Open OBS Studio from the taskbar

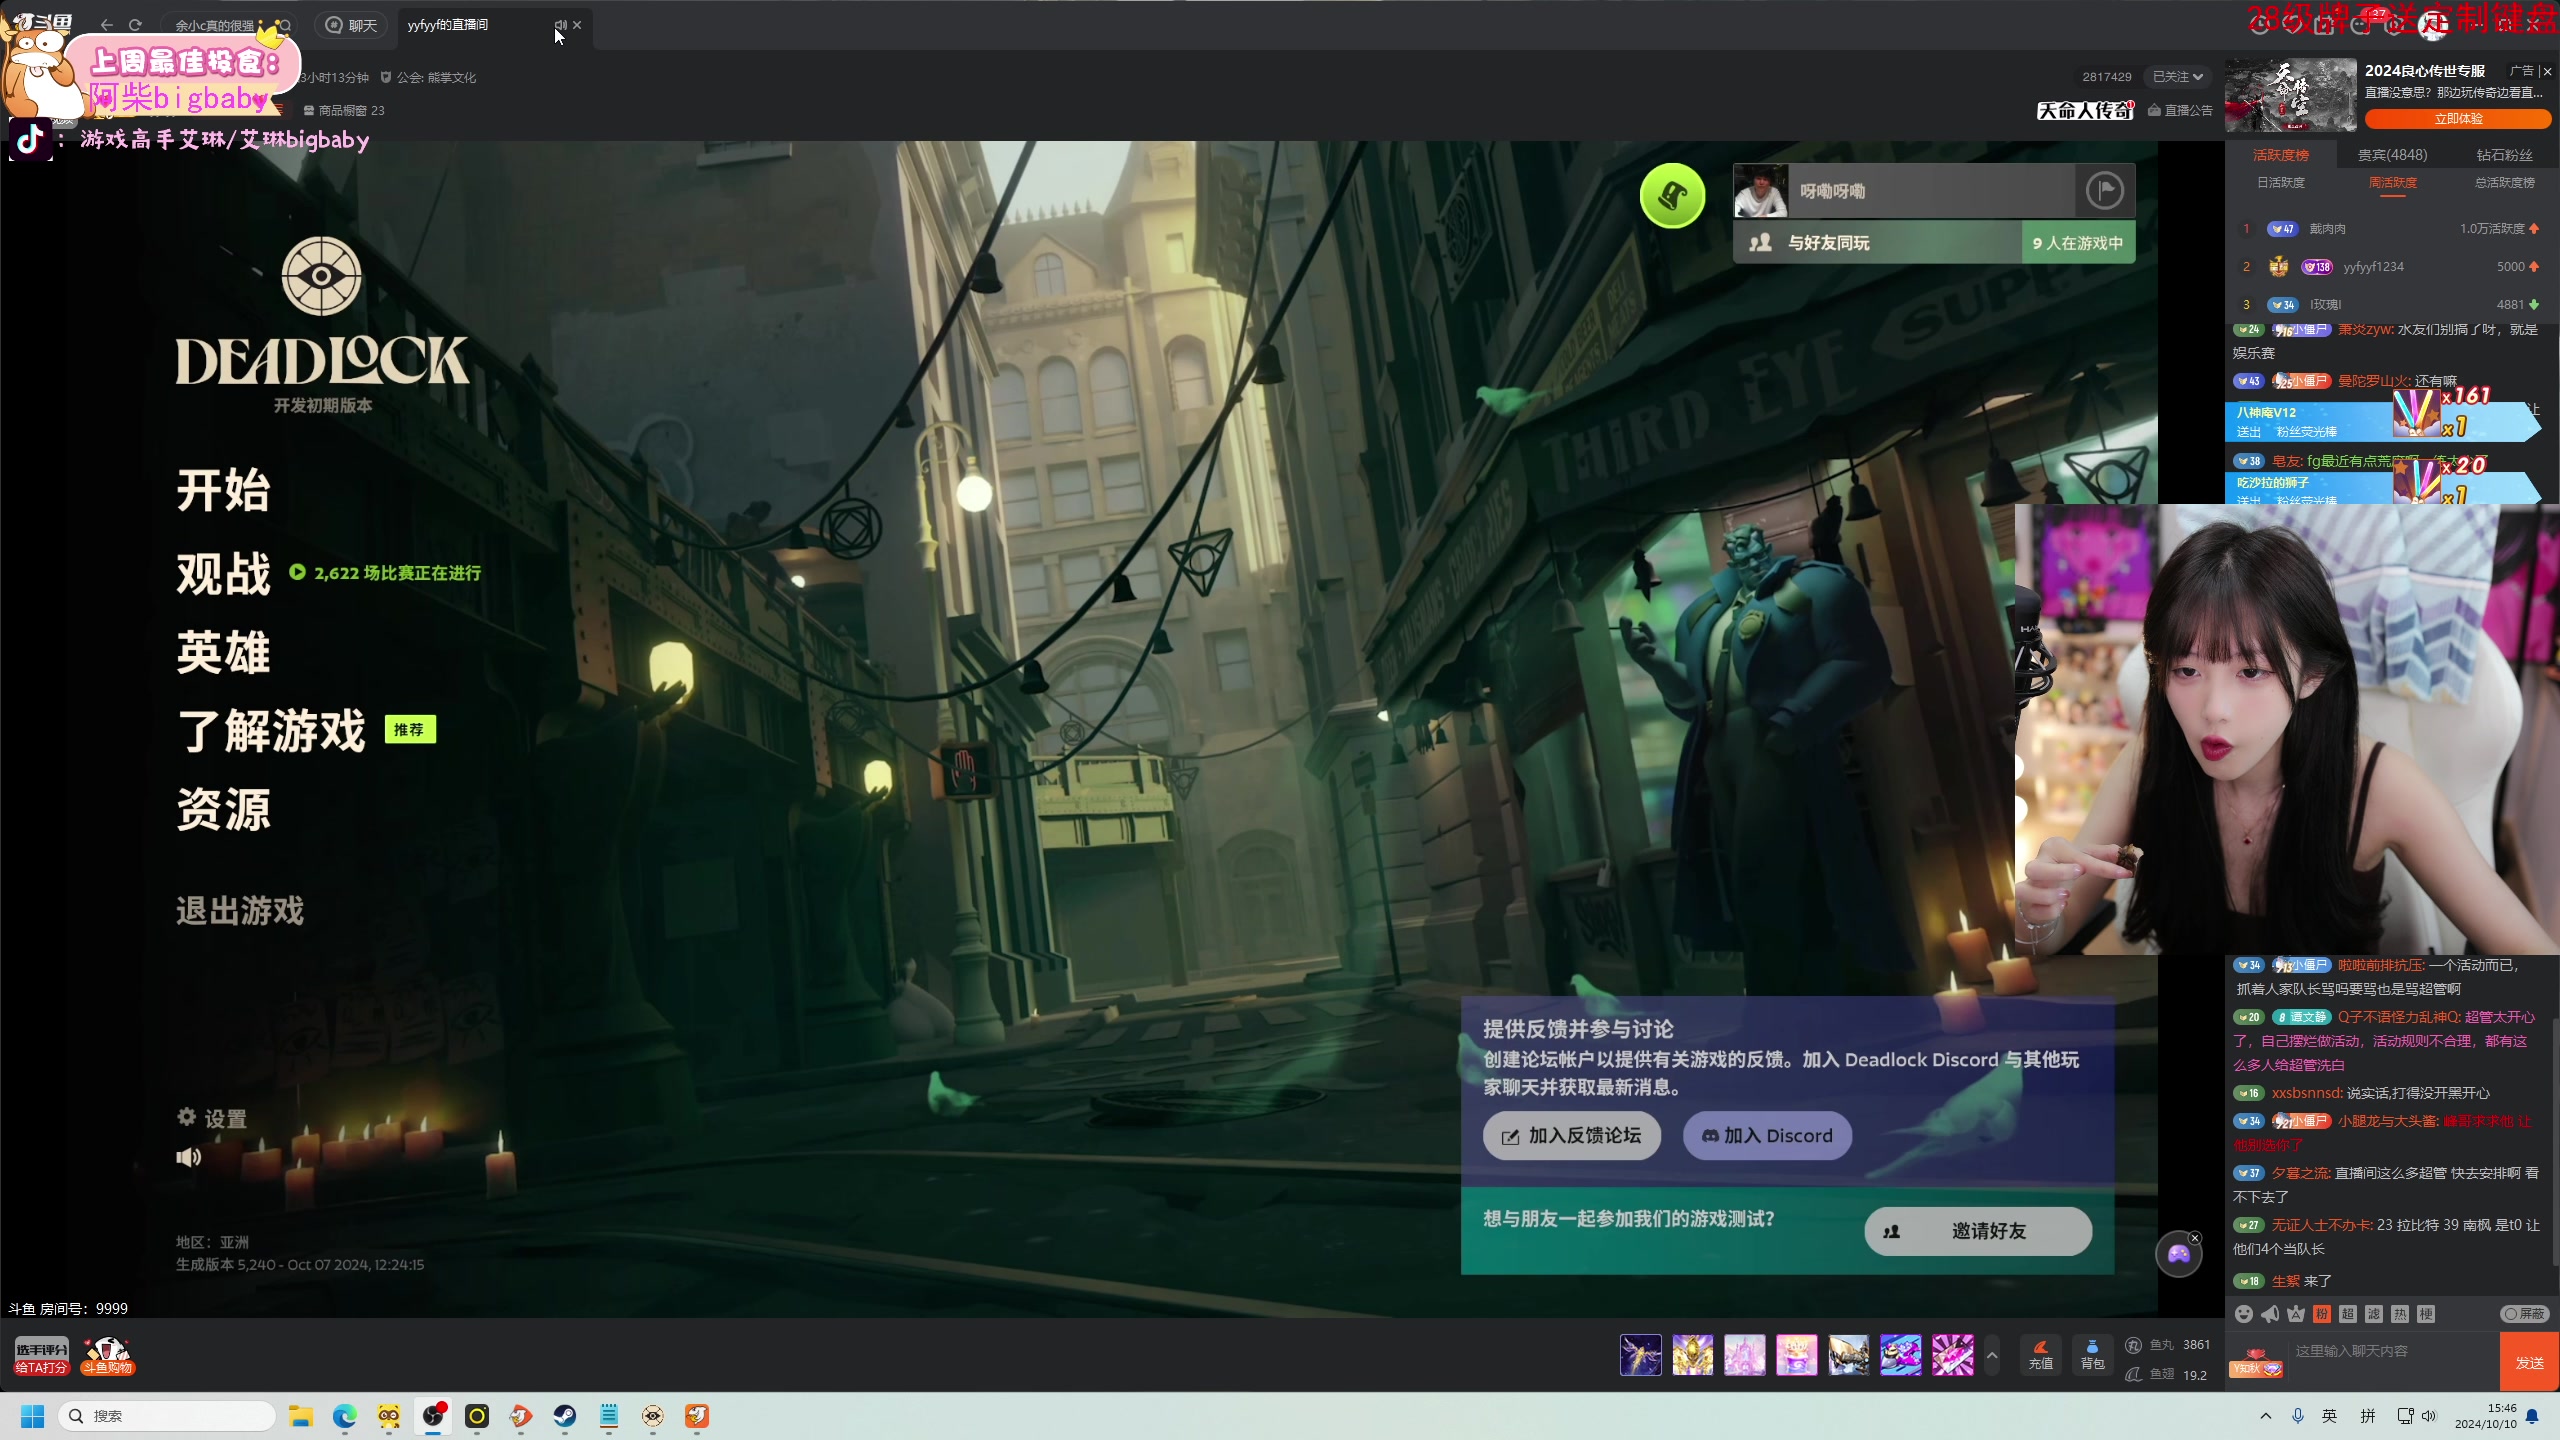click(433, 1416)
